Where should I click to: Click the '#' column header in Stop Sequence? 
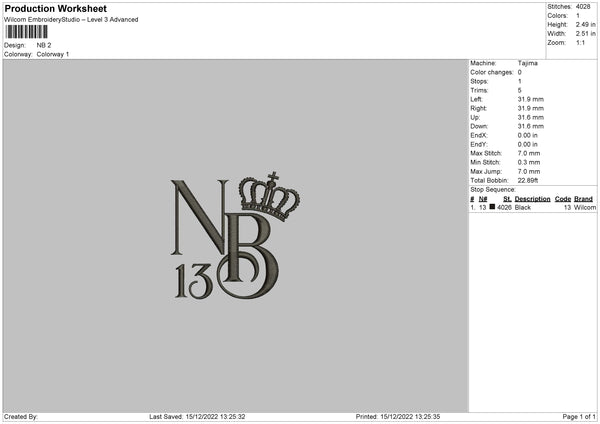pos(472,199)
